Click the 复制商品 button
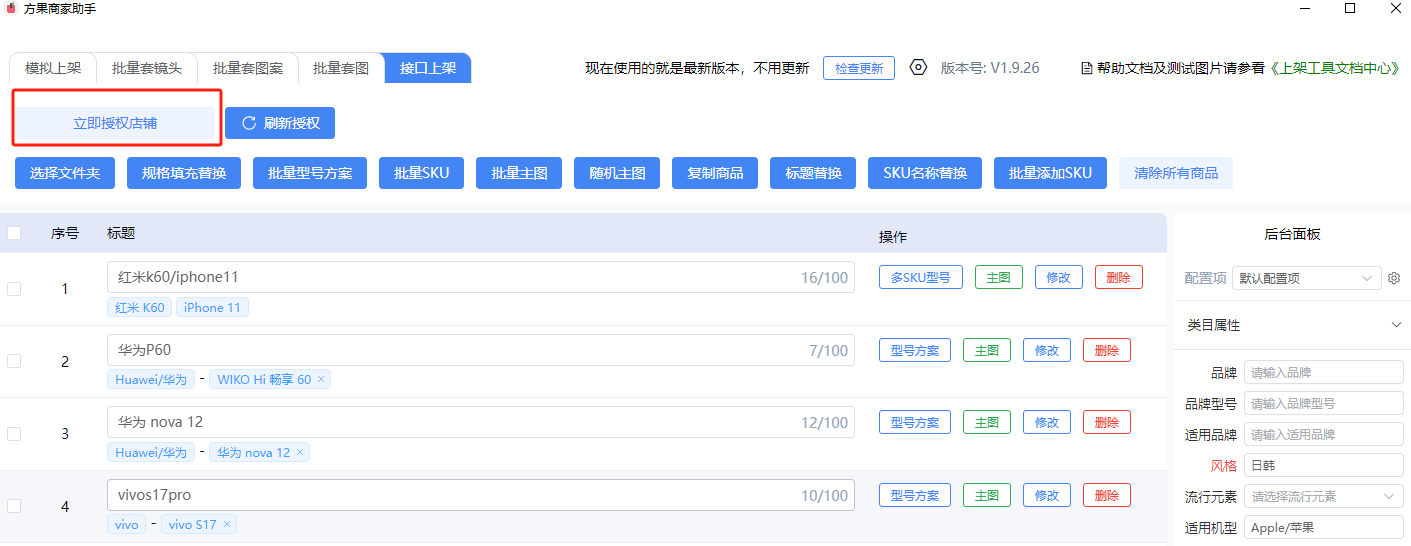Image resolution: width=1411 pixels, height=546 pixels. click(715, 173)
